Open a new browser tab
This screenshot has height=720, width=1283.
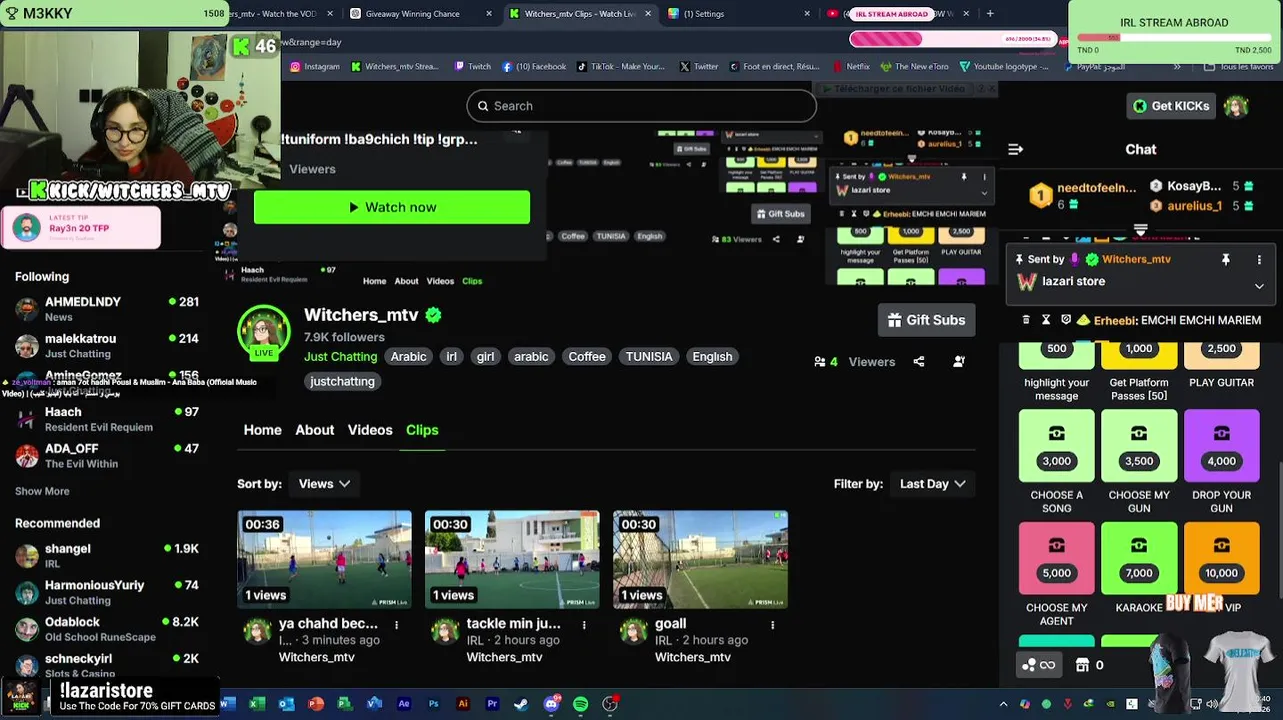(x=990, y=14)
